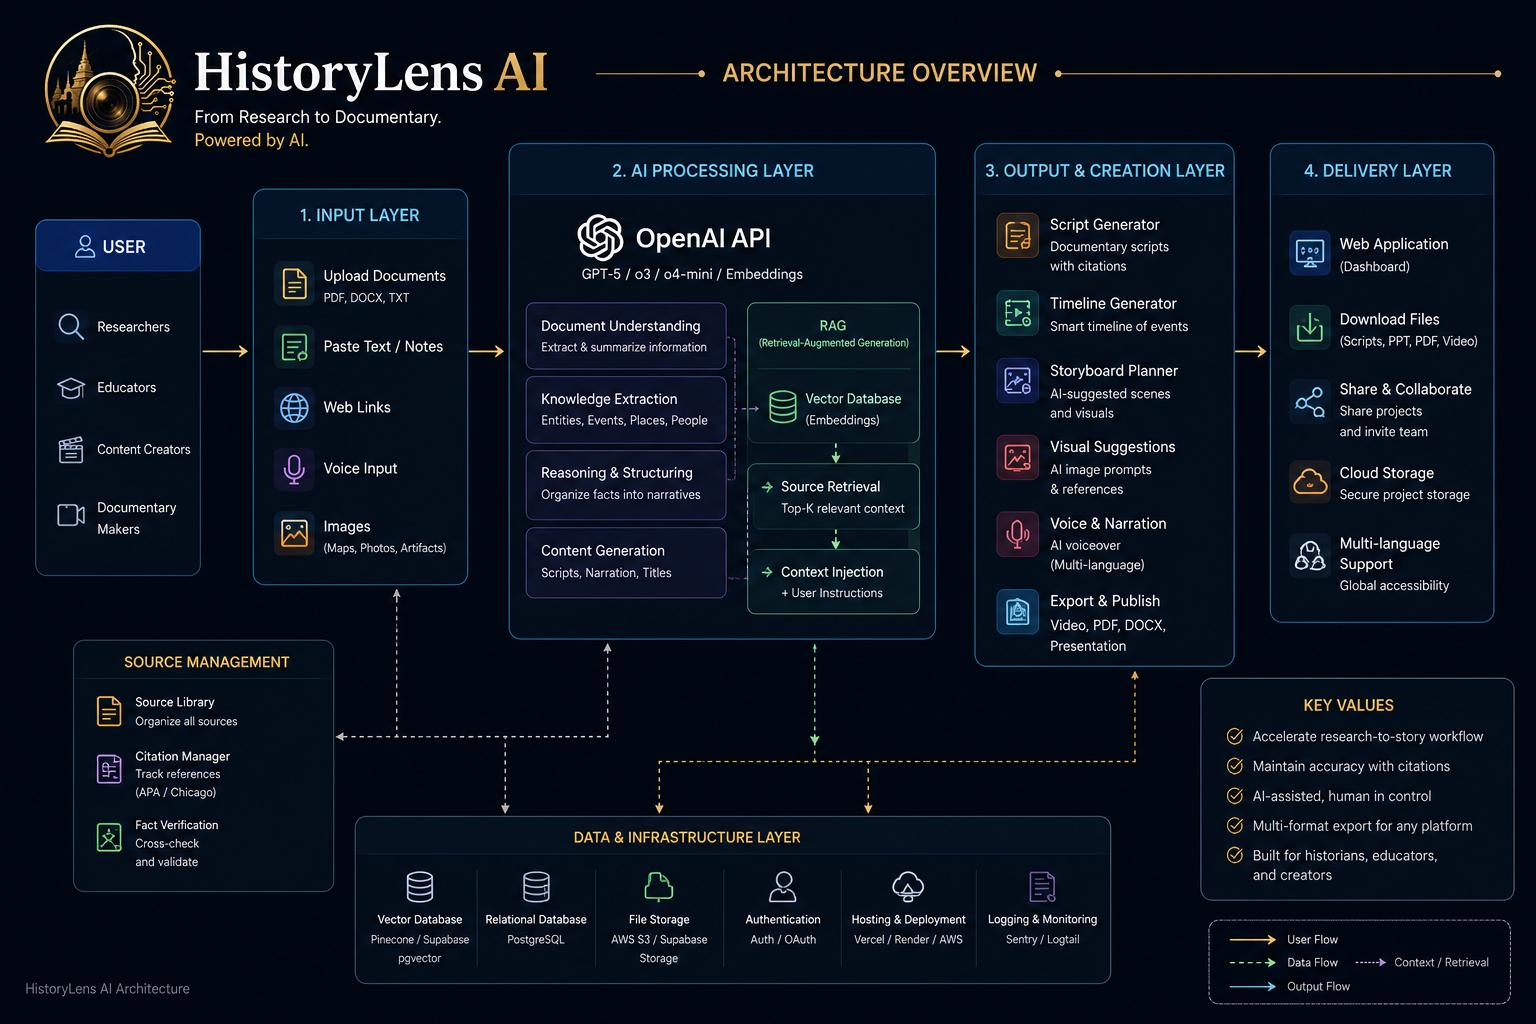Viewport: 1536px width, 1024px height.
Task: Click the Upload Documents file icon
Action: point(295,284)
